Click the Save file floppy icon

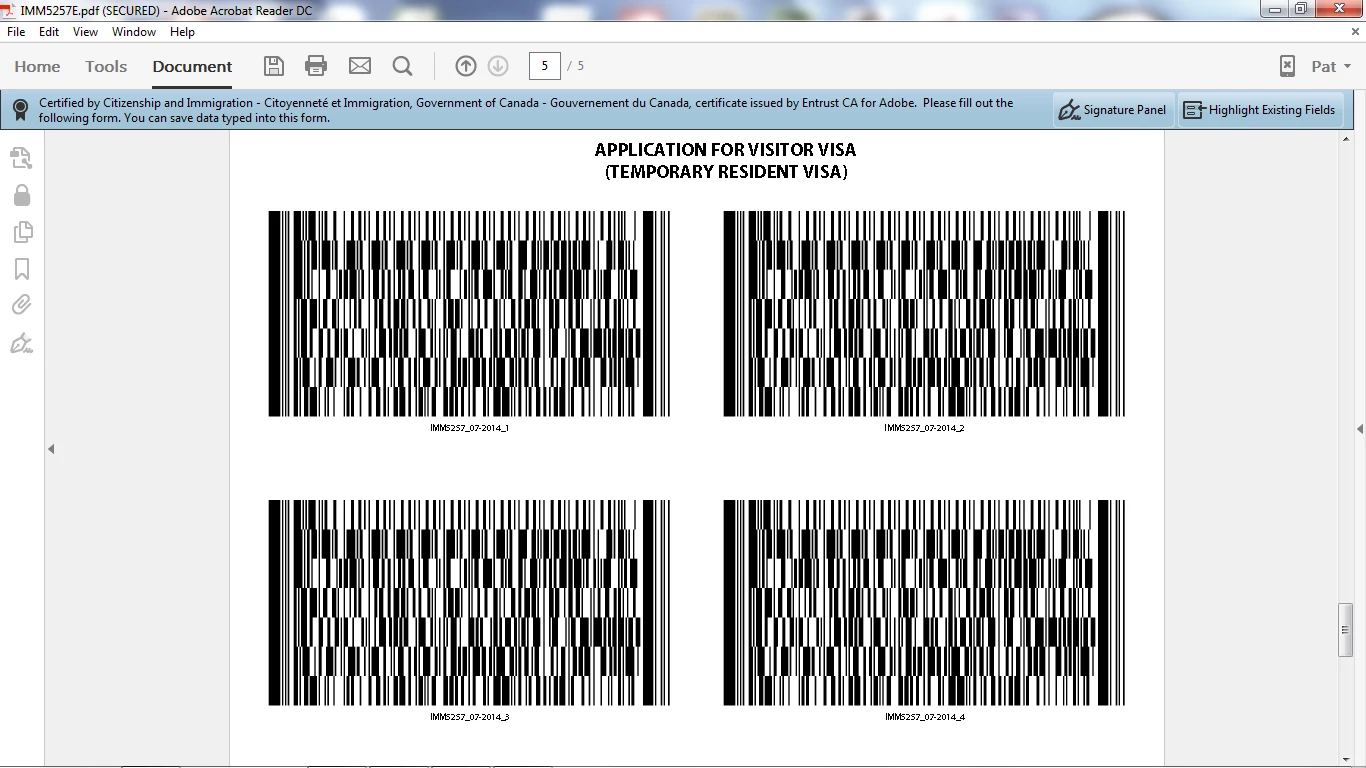tap(274, 66)
